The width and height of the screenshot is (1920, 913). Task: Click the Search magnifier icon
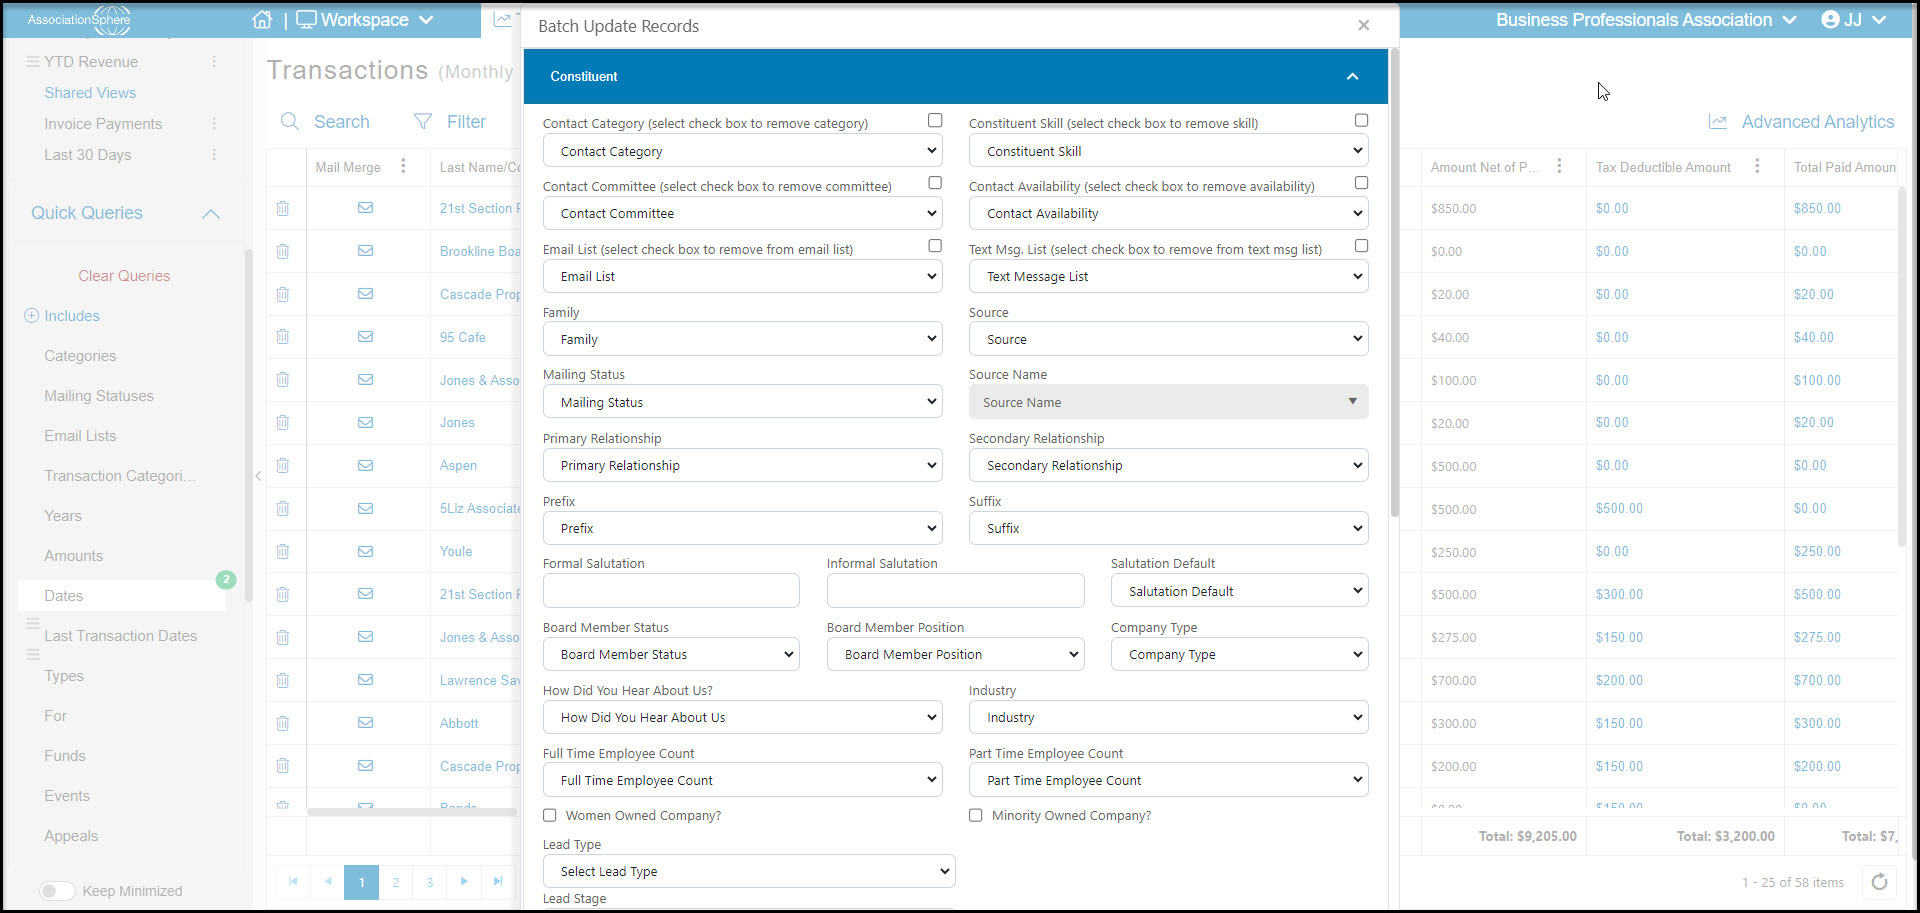pyautogui.click(x=290, y=122)
